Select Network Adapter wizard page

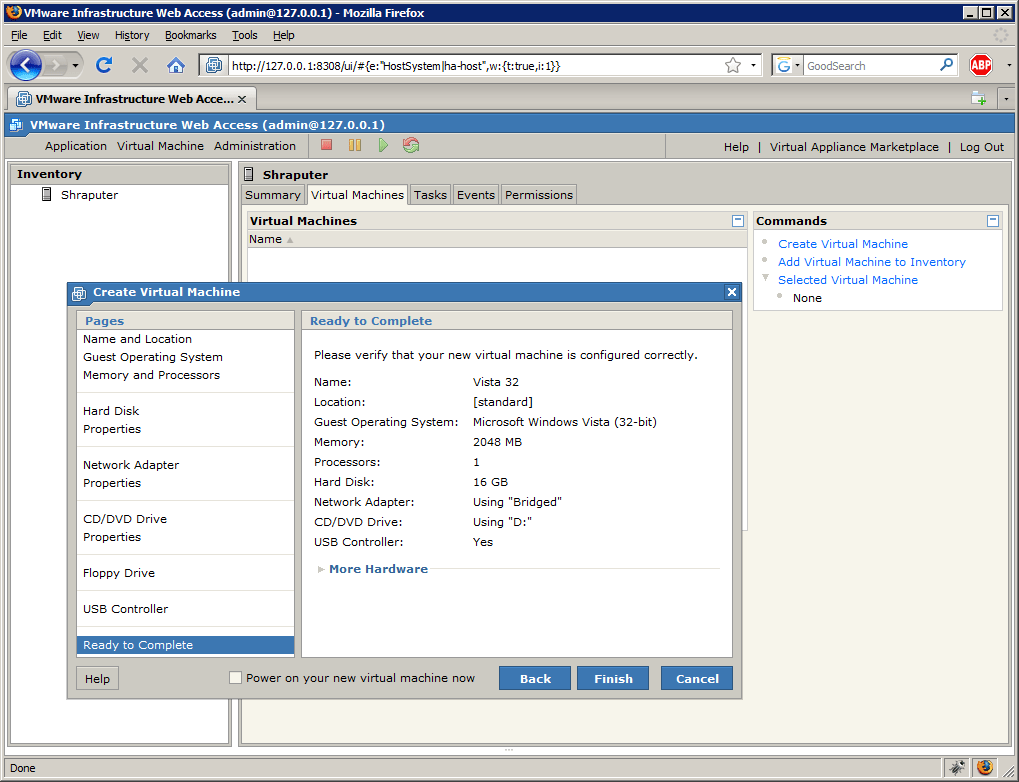131,465
